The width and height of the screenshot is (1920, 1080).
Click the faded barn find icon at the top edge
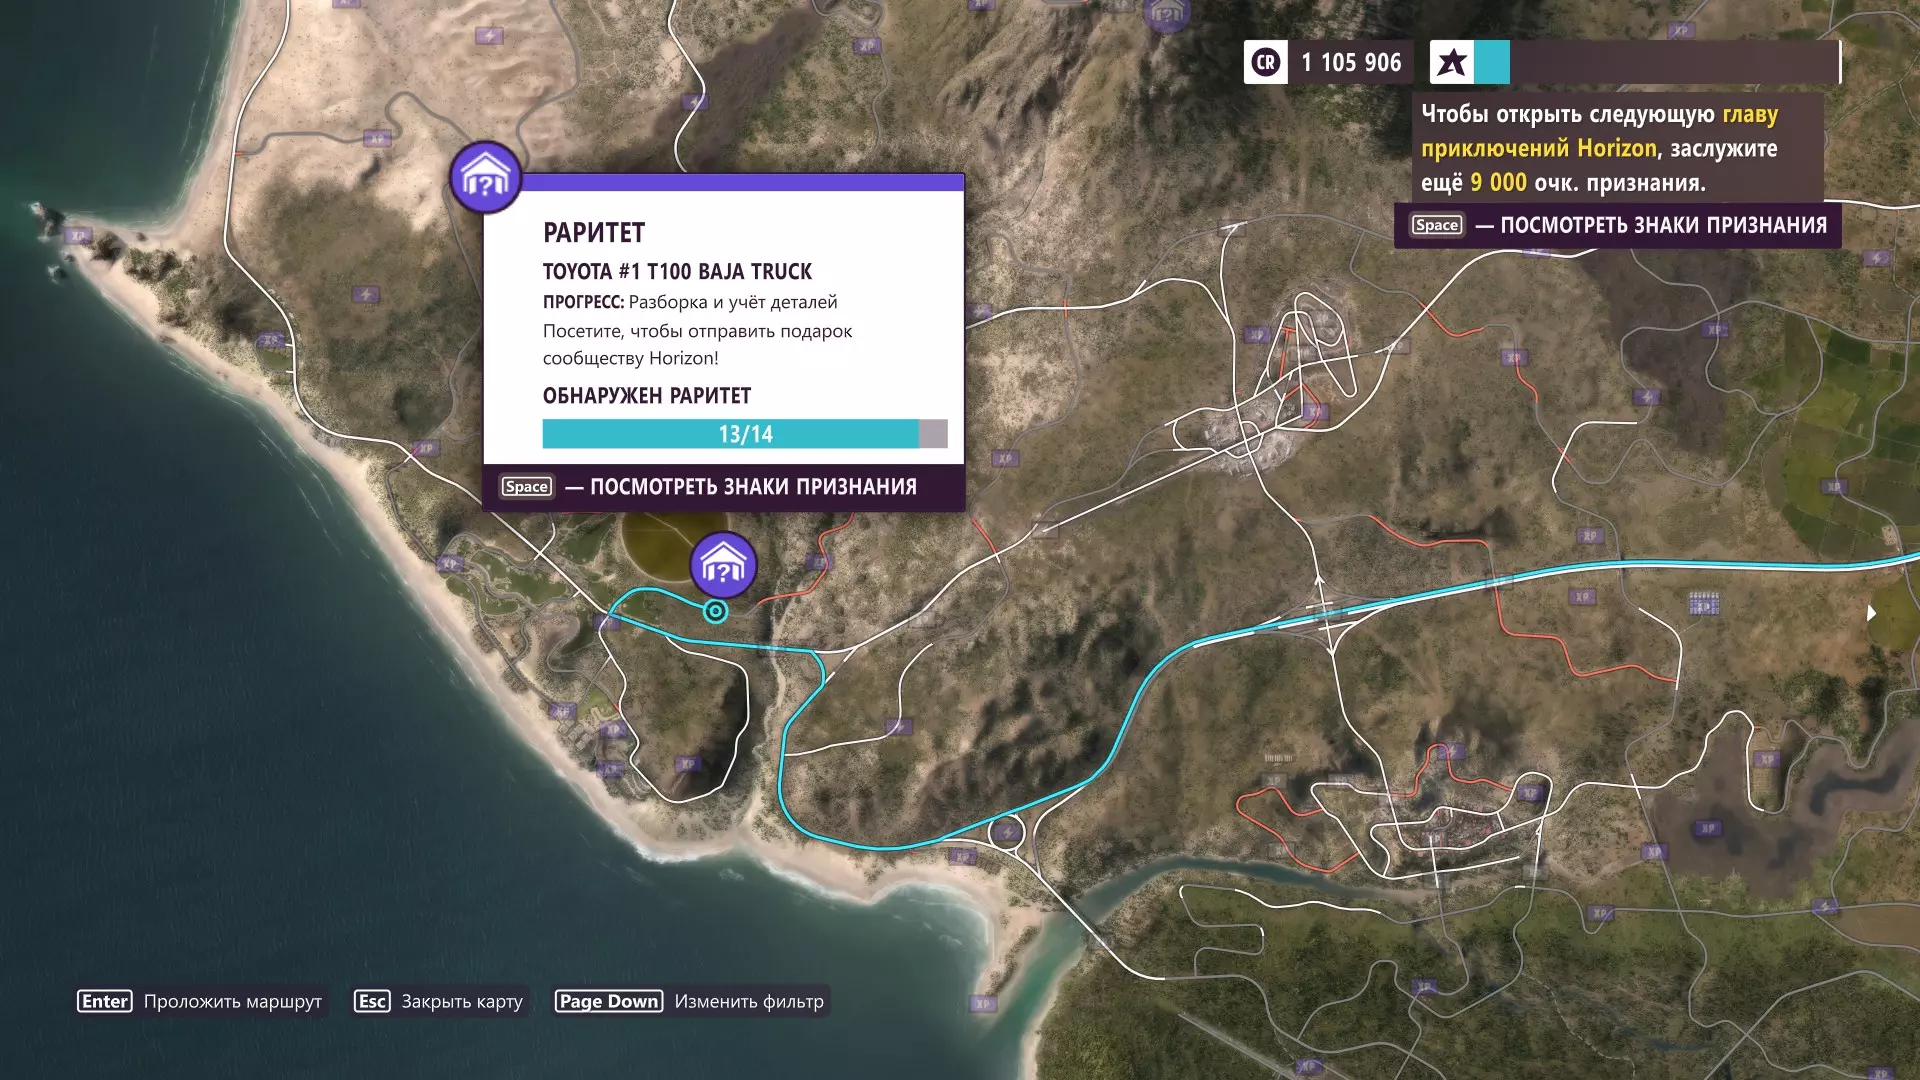1166,14
